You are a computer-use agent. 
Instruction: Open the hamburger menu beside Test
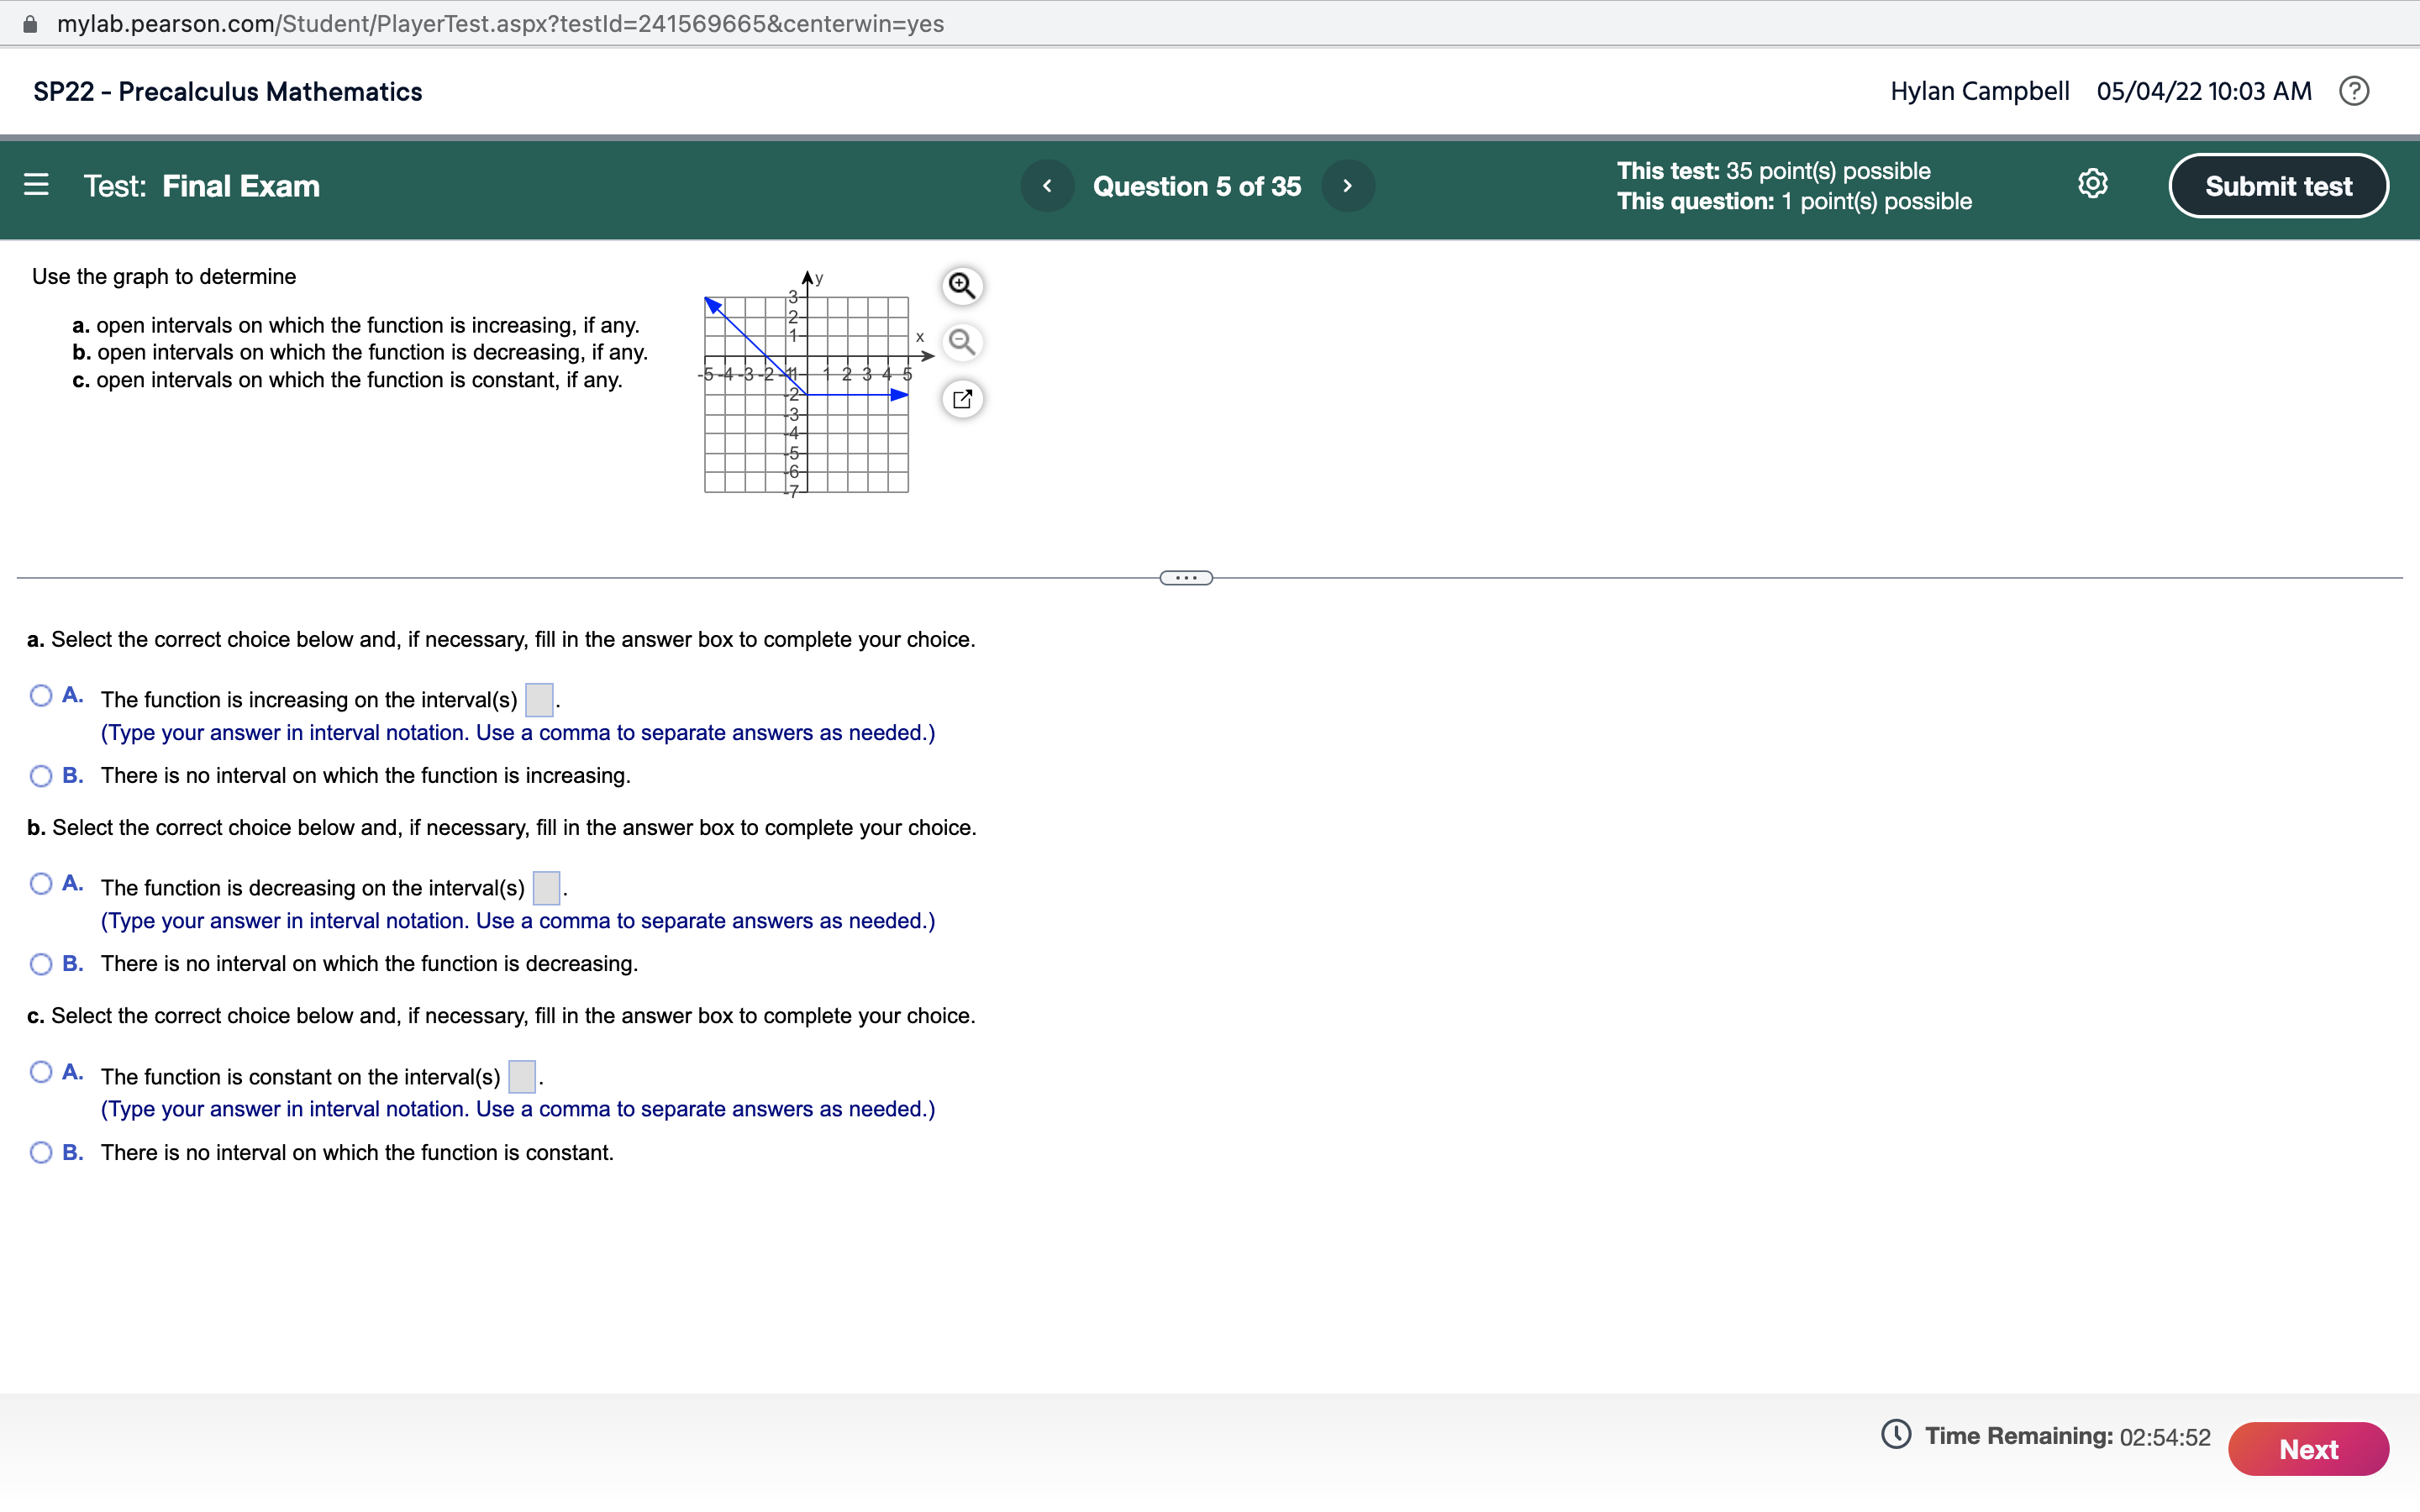pos(36,185)
